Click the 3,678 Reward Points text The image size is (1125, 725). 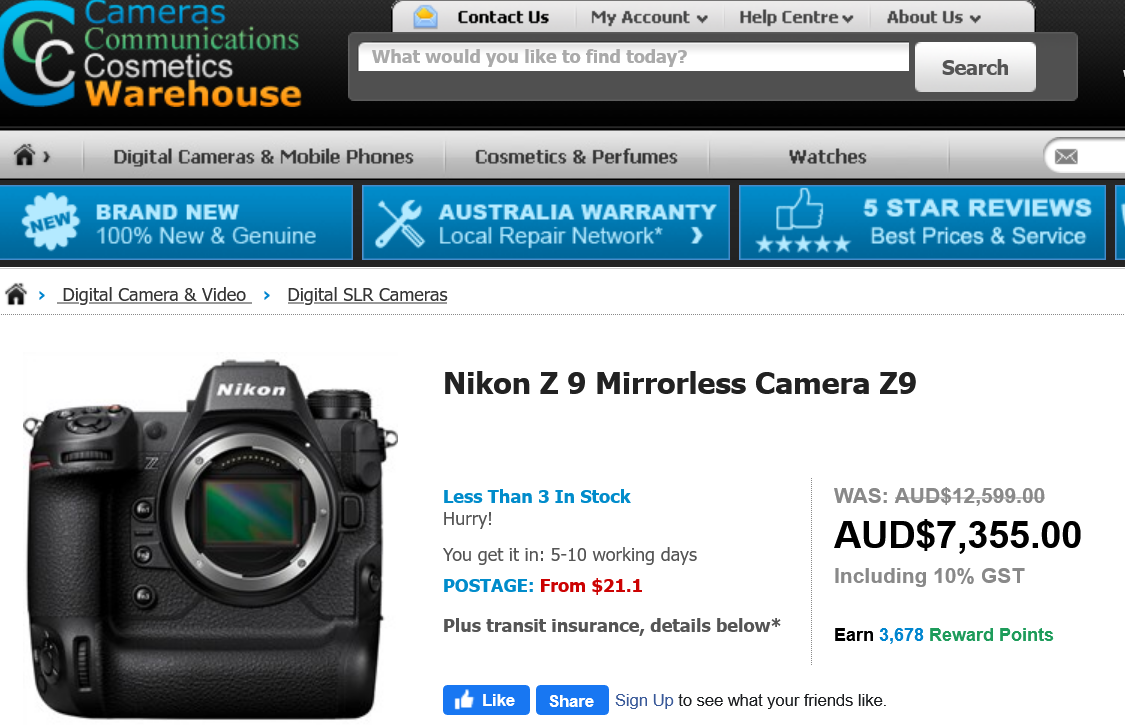tap(966, 635)
